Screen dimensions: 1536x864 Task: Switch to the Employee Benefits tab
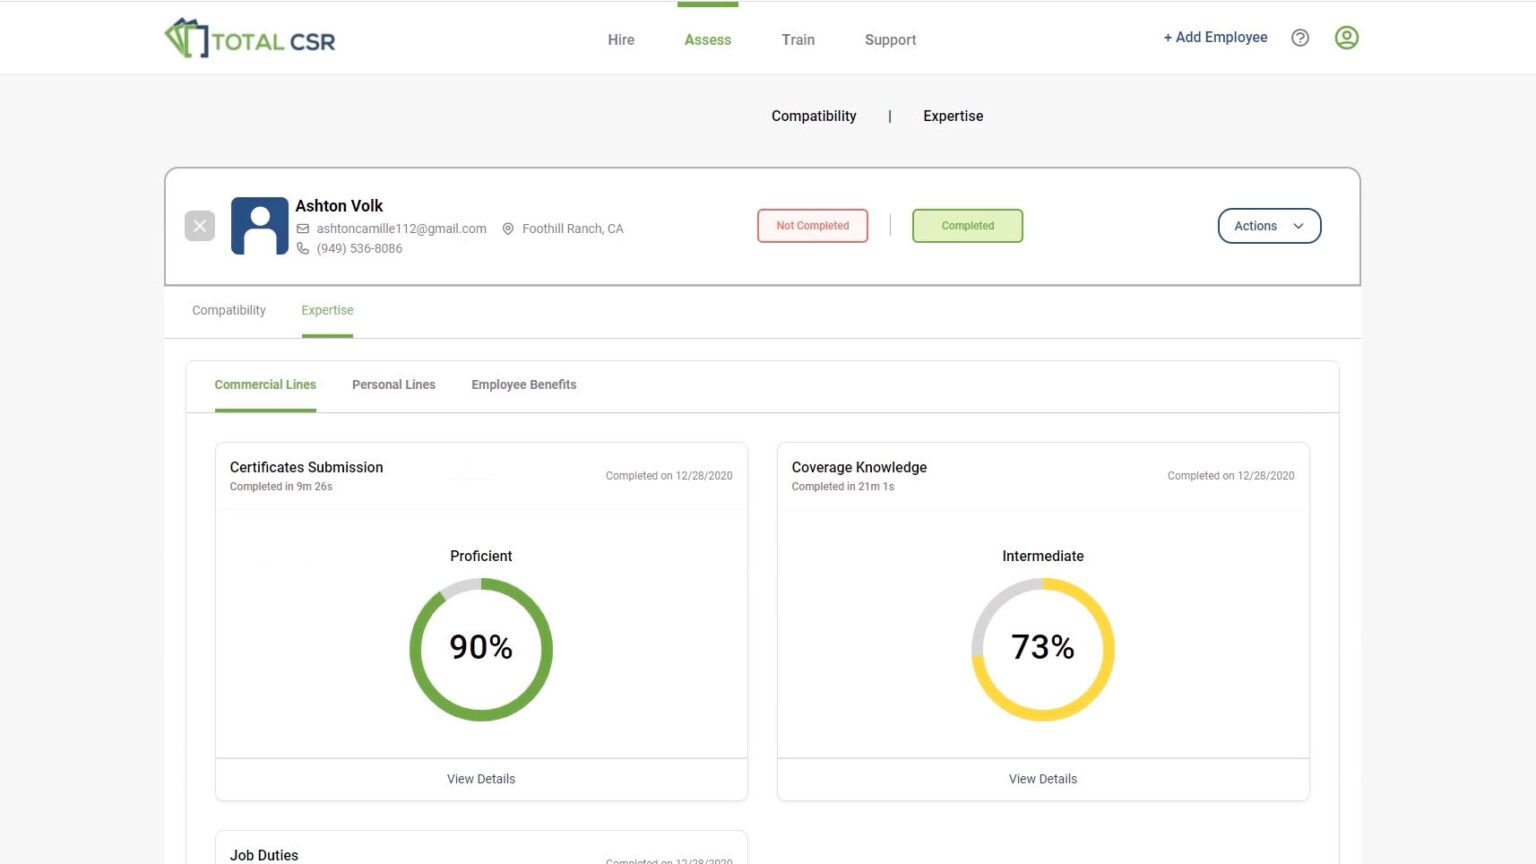[524, 385]
